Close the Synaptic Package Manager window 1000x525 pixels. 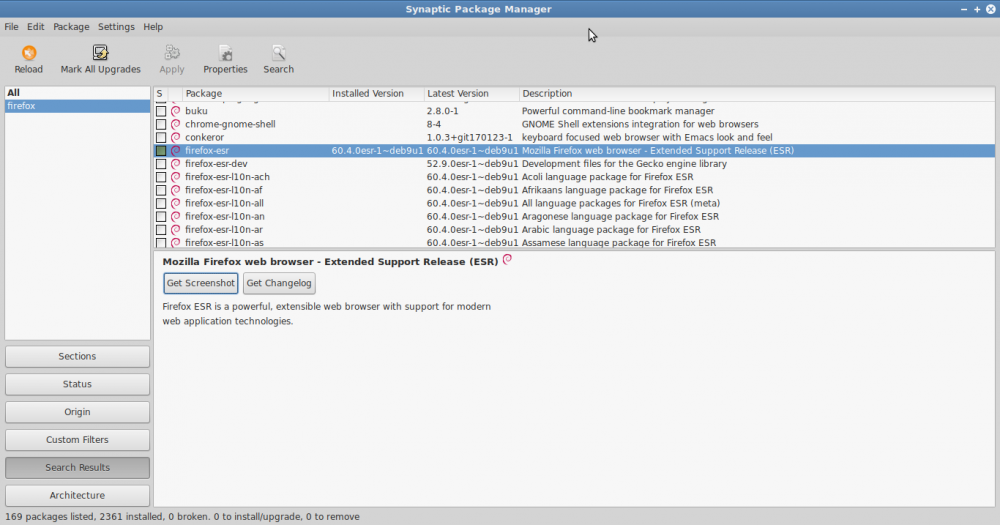pyautogui.click(x=990, y=10)
